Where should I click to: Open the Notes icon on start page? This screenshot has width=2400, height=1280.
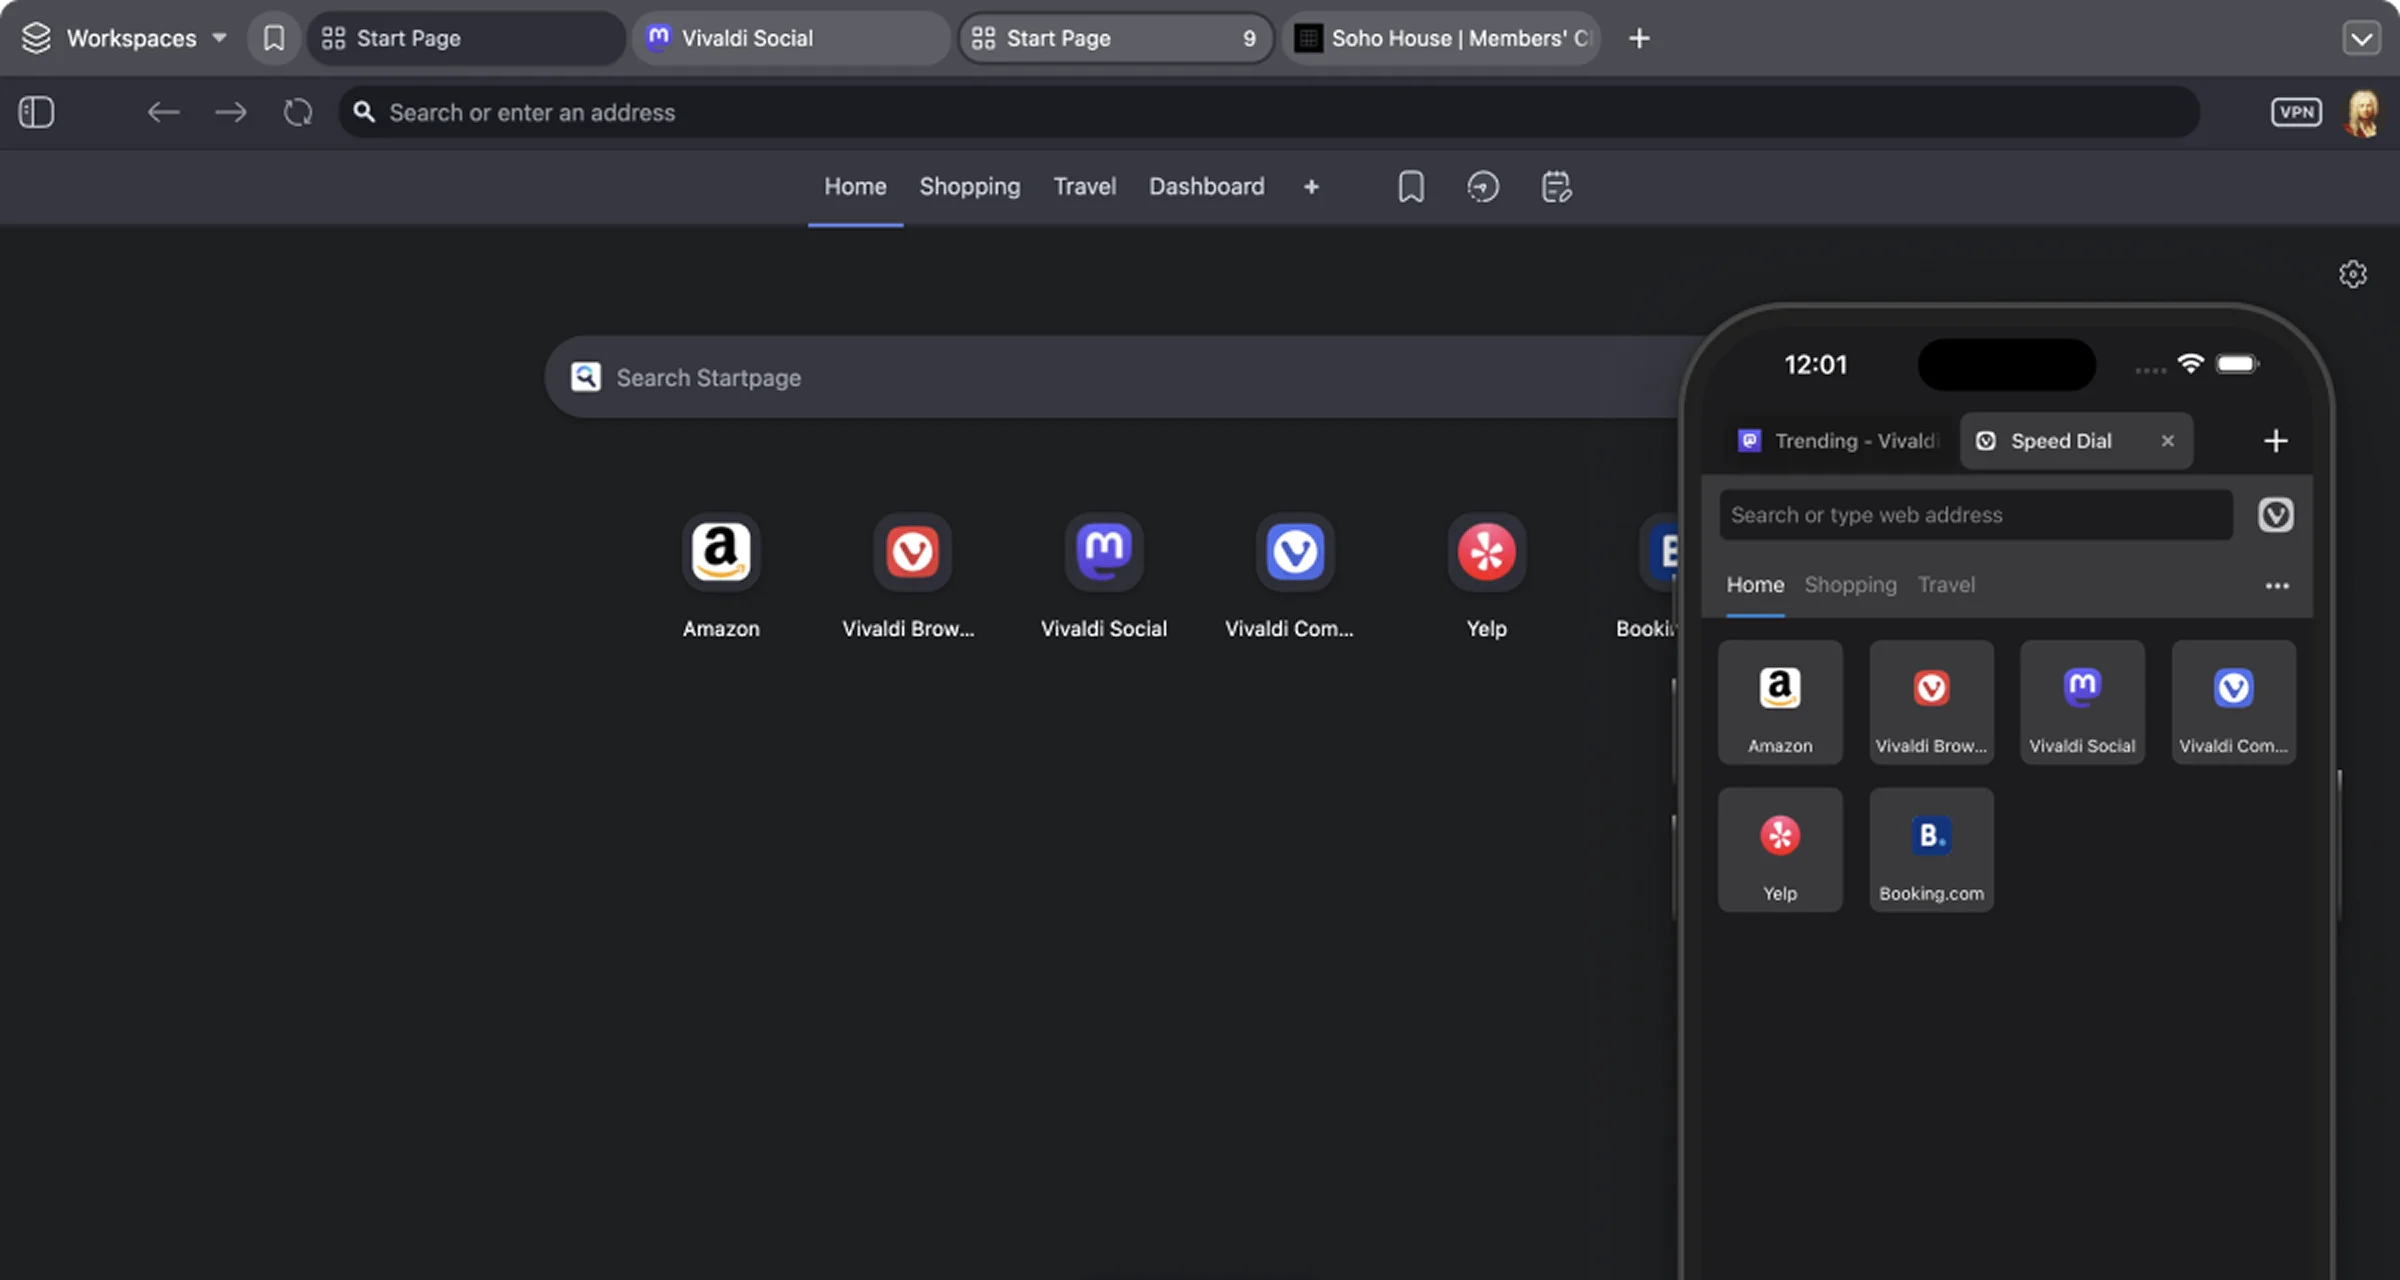pyautogui.click(x=1556, y=187)
